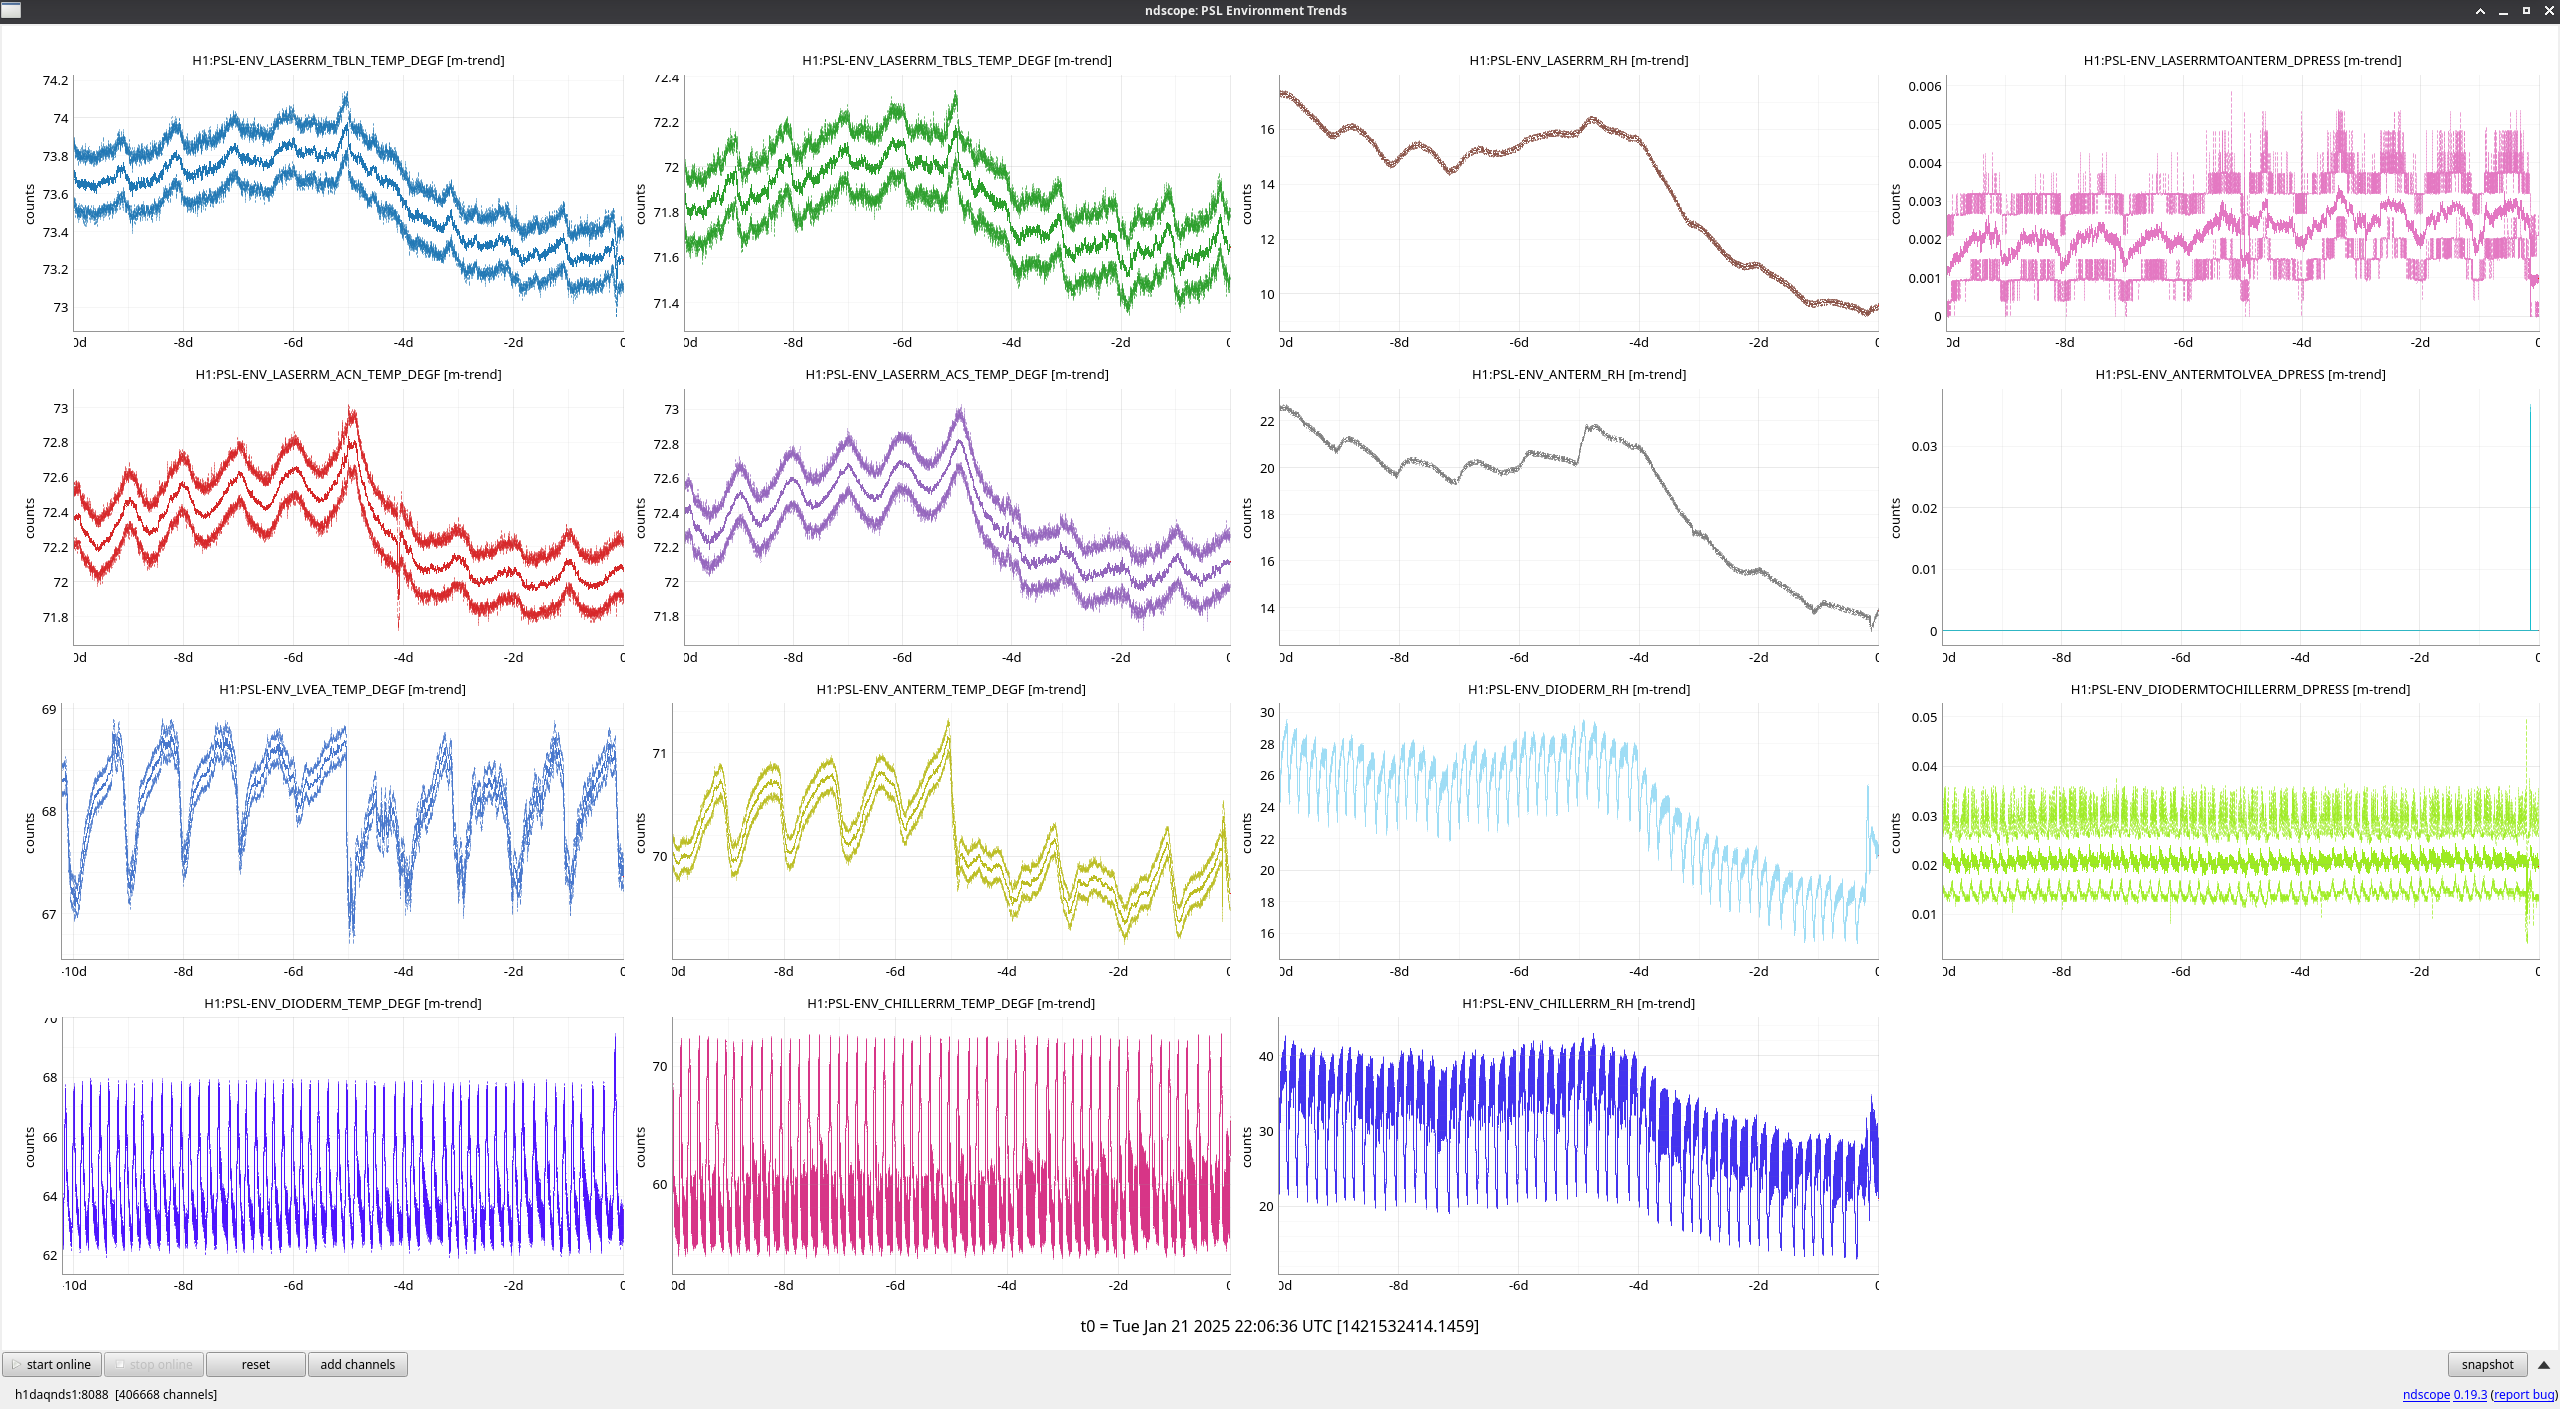Click the 0.05 y-axis tick in DIODERMTOCHILLERRM_DPRESS plot
This screenshot has width=2560, height=1409.
(1924, 717)
